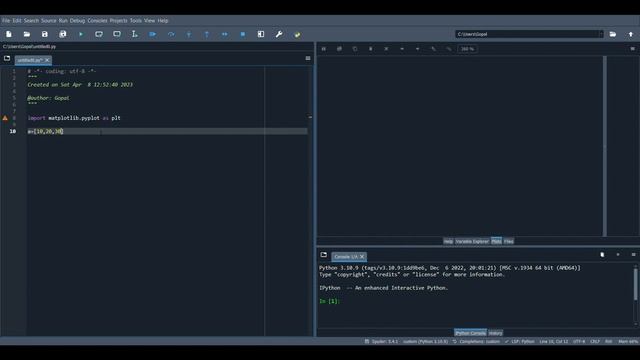Clear the console with the top-right icon
Screen dimensions: 640x360
602,255
